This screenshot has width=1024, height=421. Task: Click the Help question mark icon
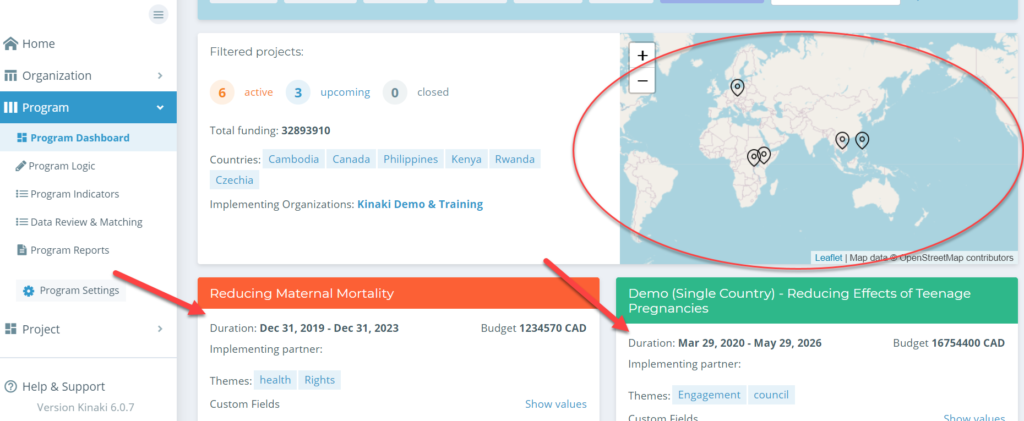tap(10, 386)
